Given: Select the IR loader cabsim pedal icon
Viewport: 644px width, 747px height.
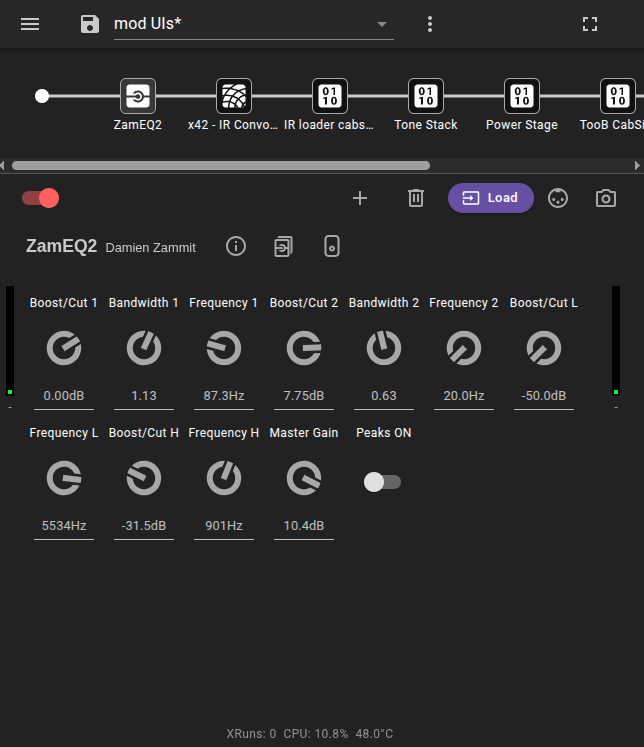Looking at the screenshot, I should click(330, 96).
